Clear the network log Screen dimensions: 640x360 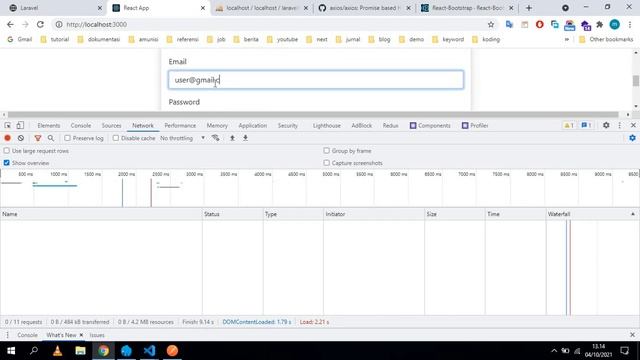point(21,138)
